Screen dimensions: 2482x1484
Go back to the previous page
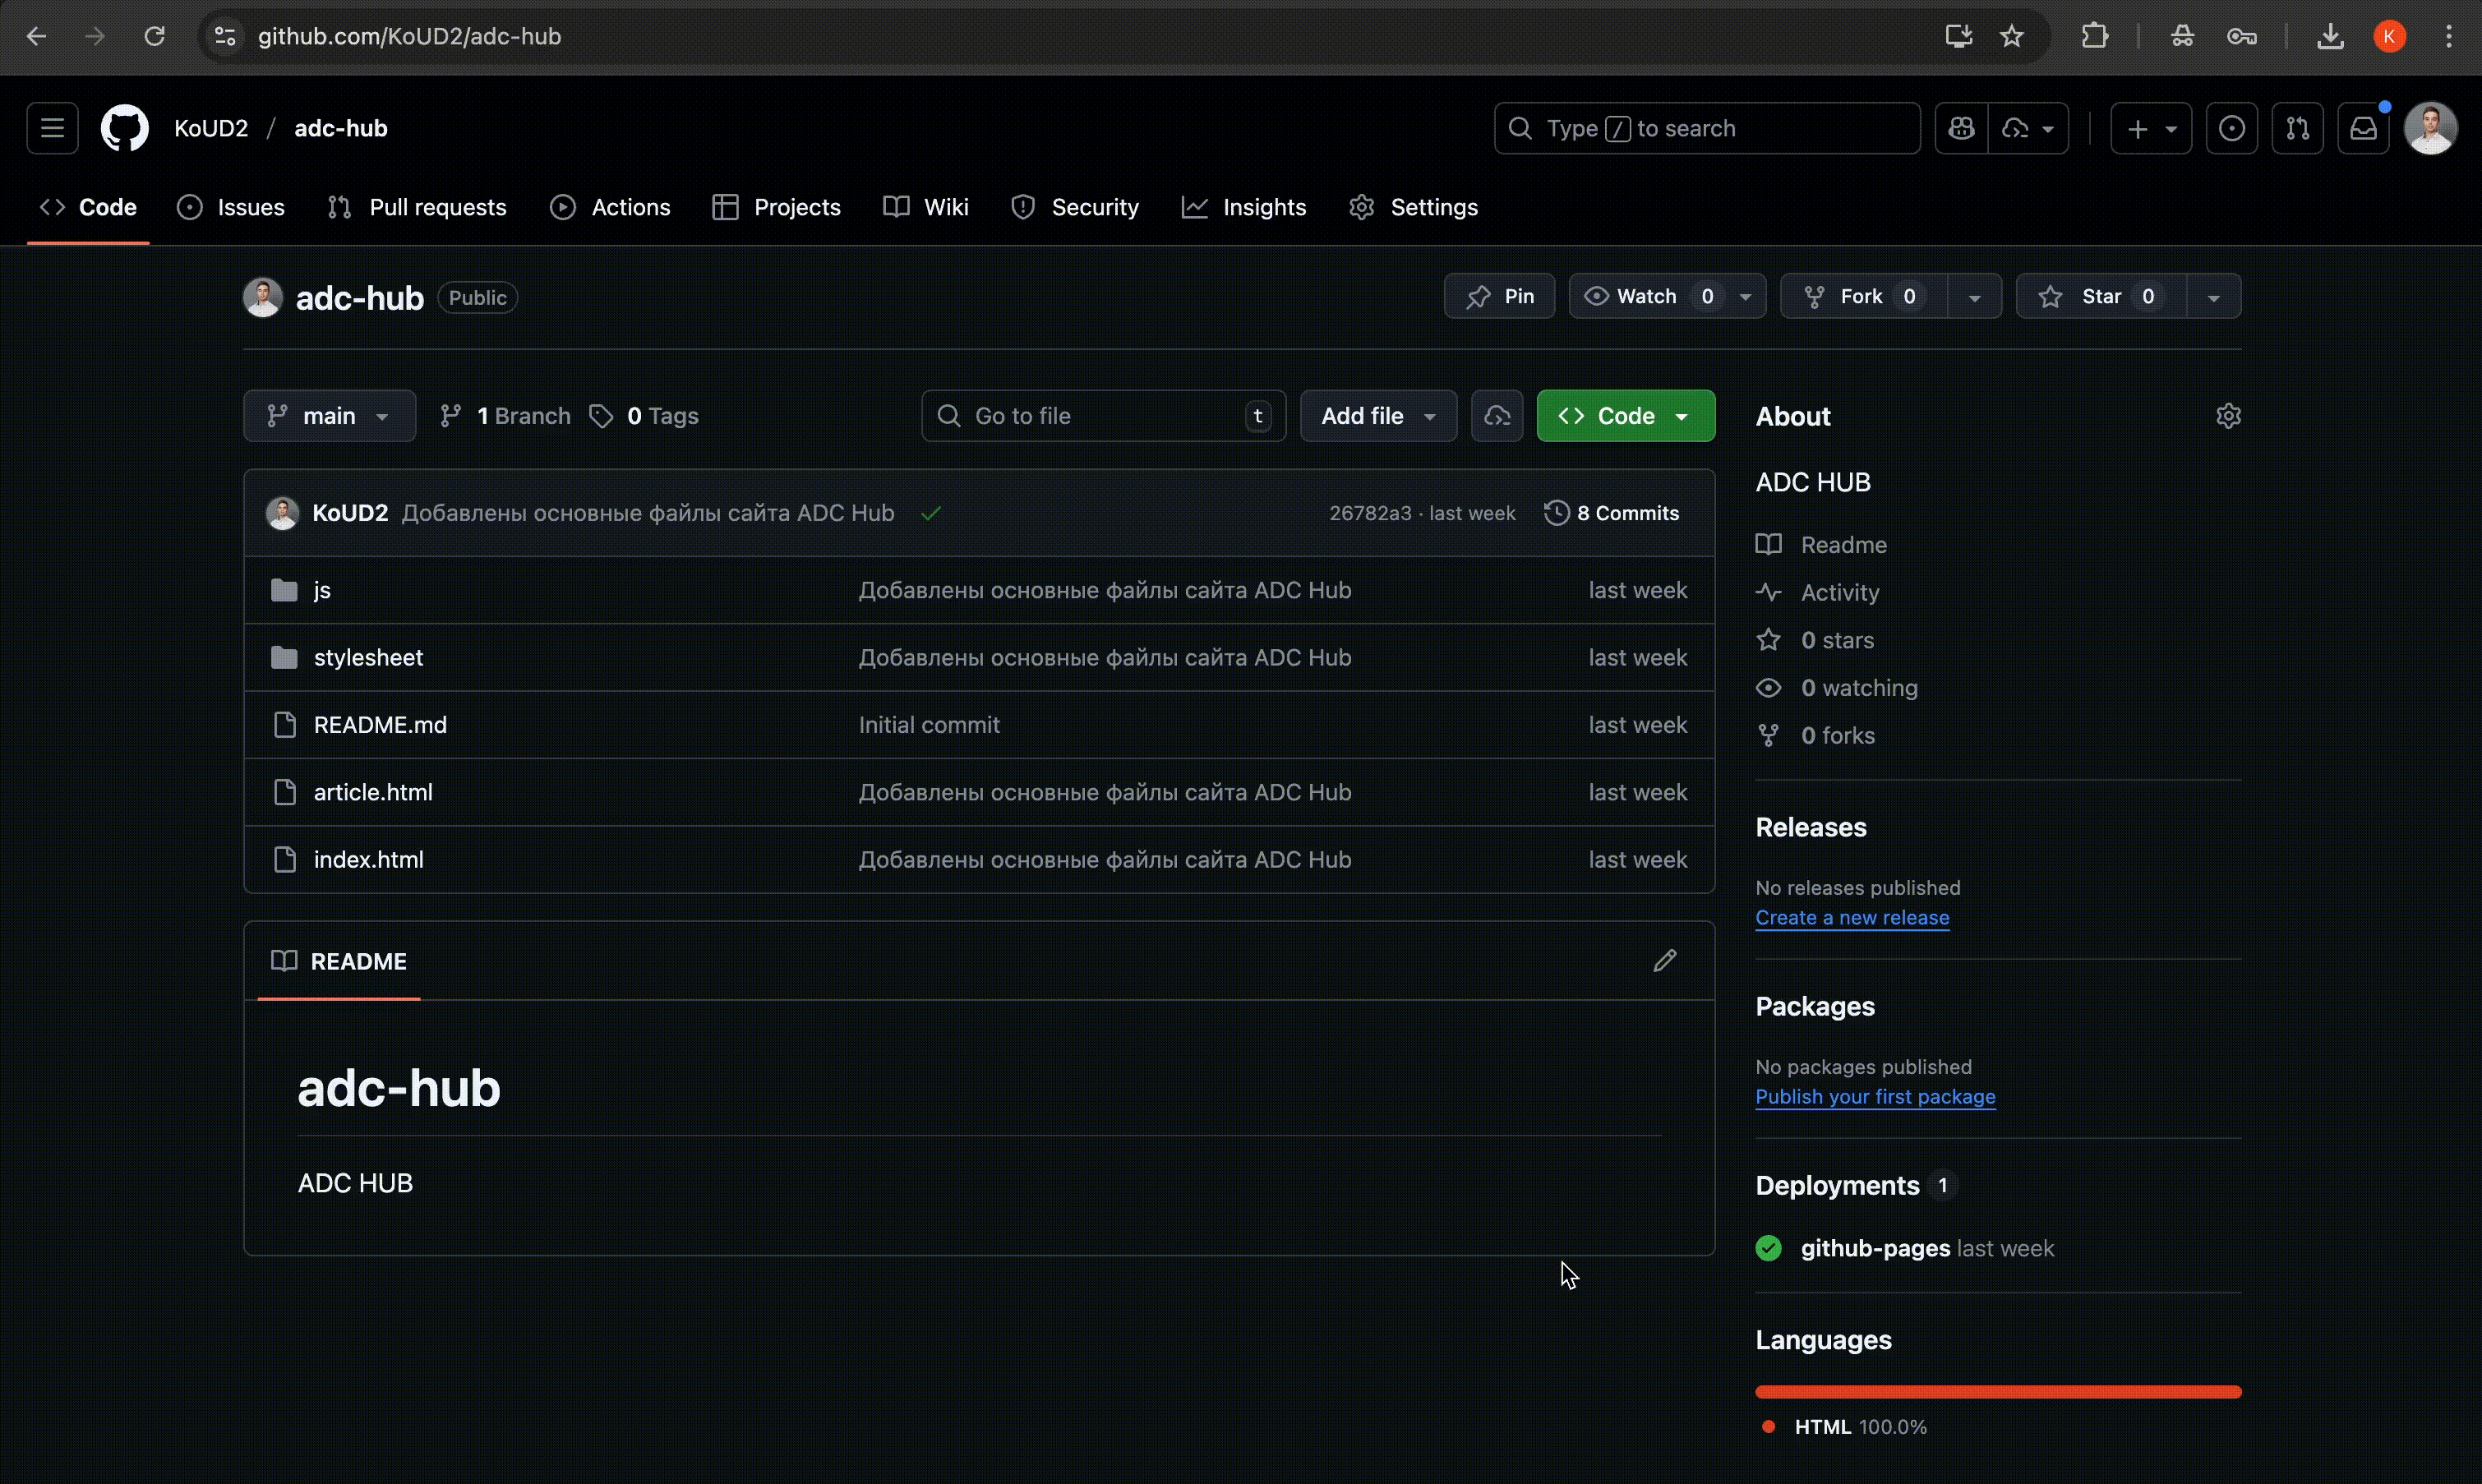click(37, 37)
